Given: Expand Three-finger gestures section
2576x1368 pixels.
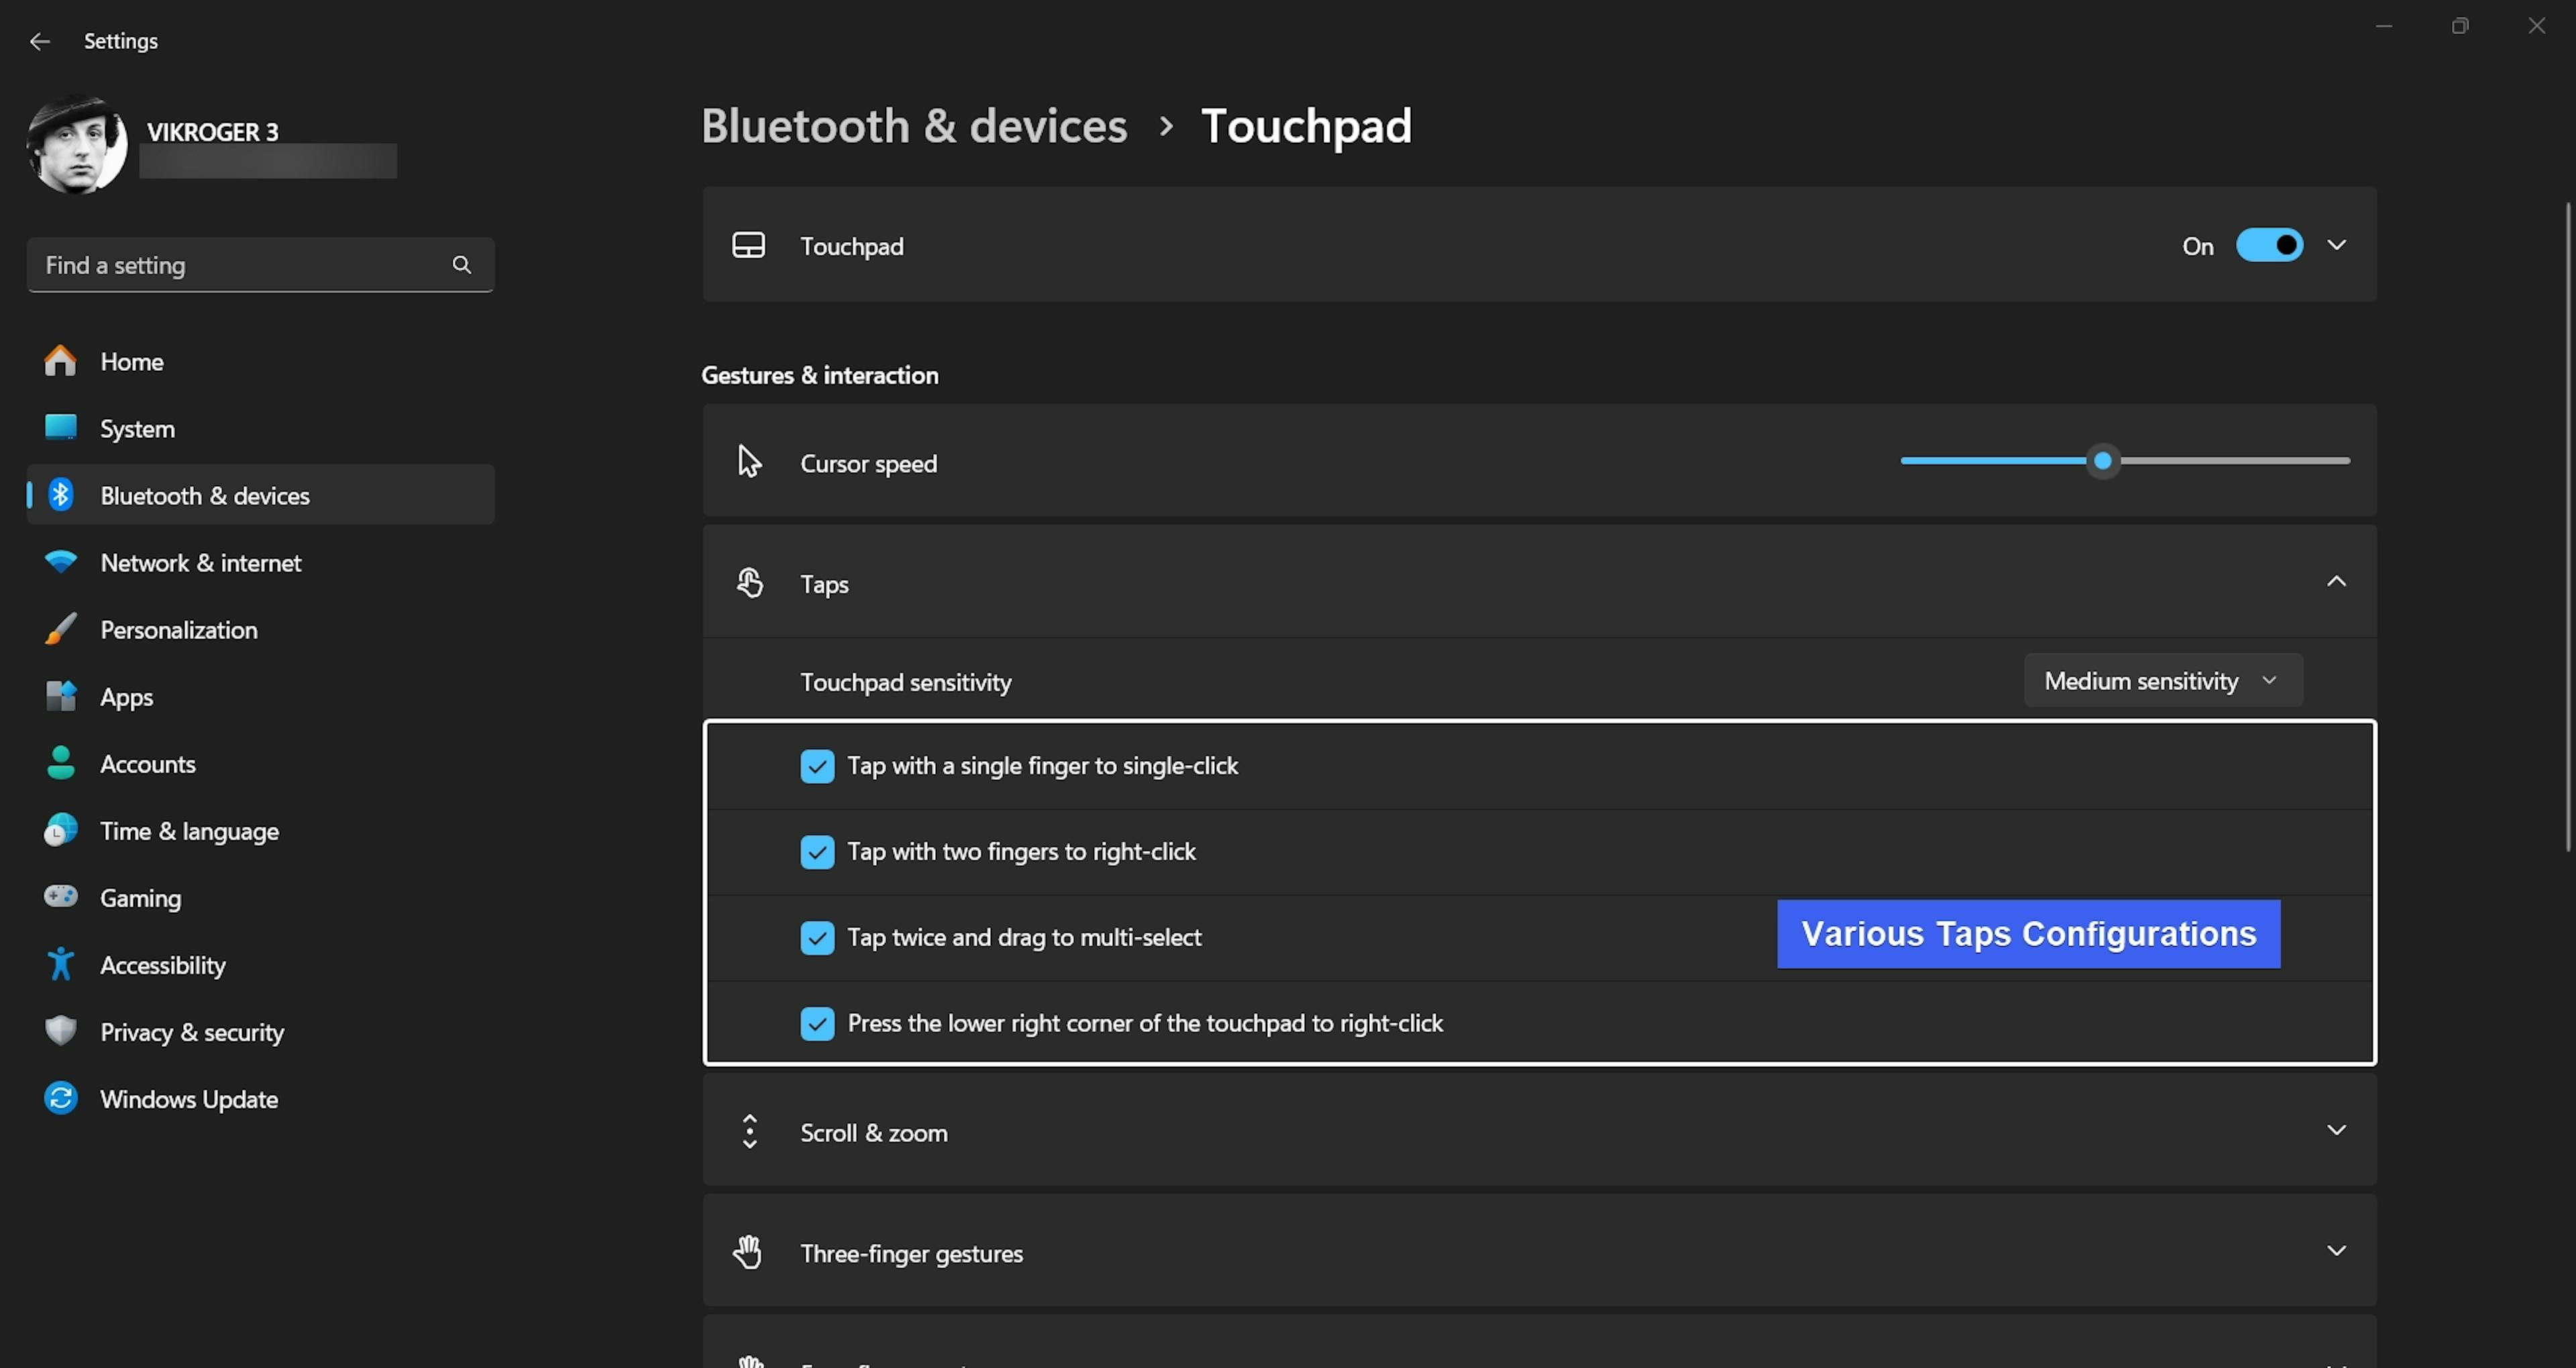Looking at the screenshot, I should click(x=2336, y=1251).
